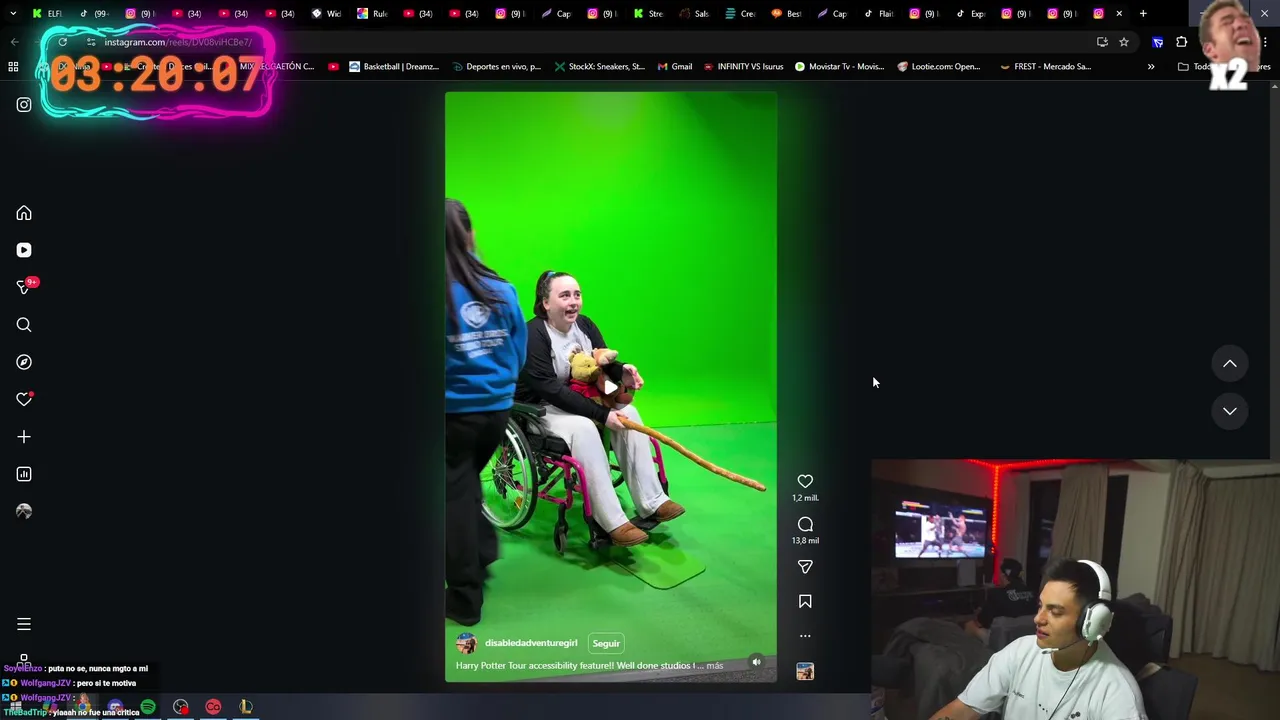The height and width of the screenshot is (720, 1280).
Task: Switch to the Stre browser tab
Action: [x=648, y=13]
